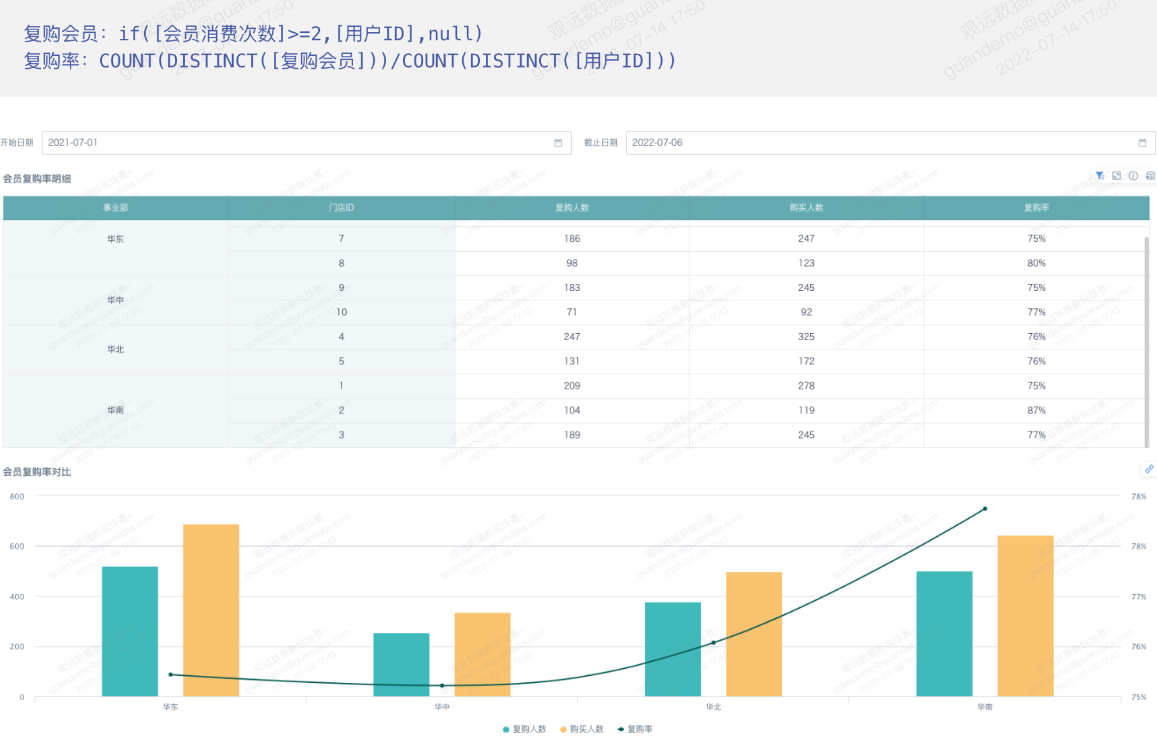The width and height of the screenshot is (1157, 736).
Task: Click the link icon on 会员复购率对比 chart
Action: tap(1149, 469)
